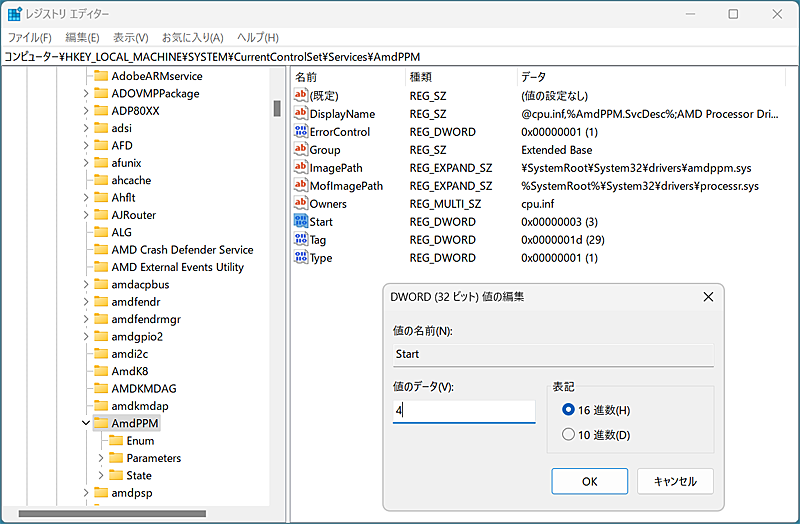Viewport: 800px width, 524px height.
Task: Click the Ahflt folder icon
Action: tap(101, 197)
